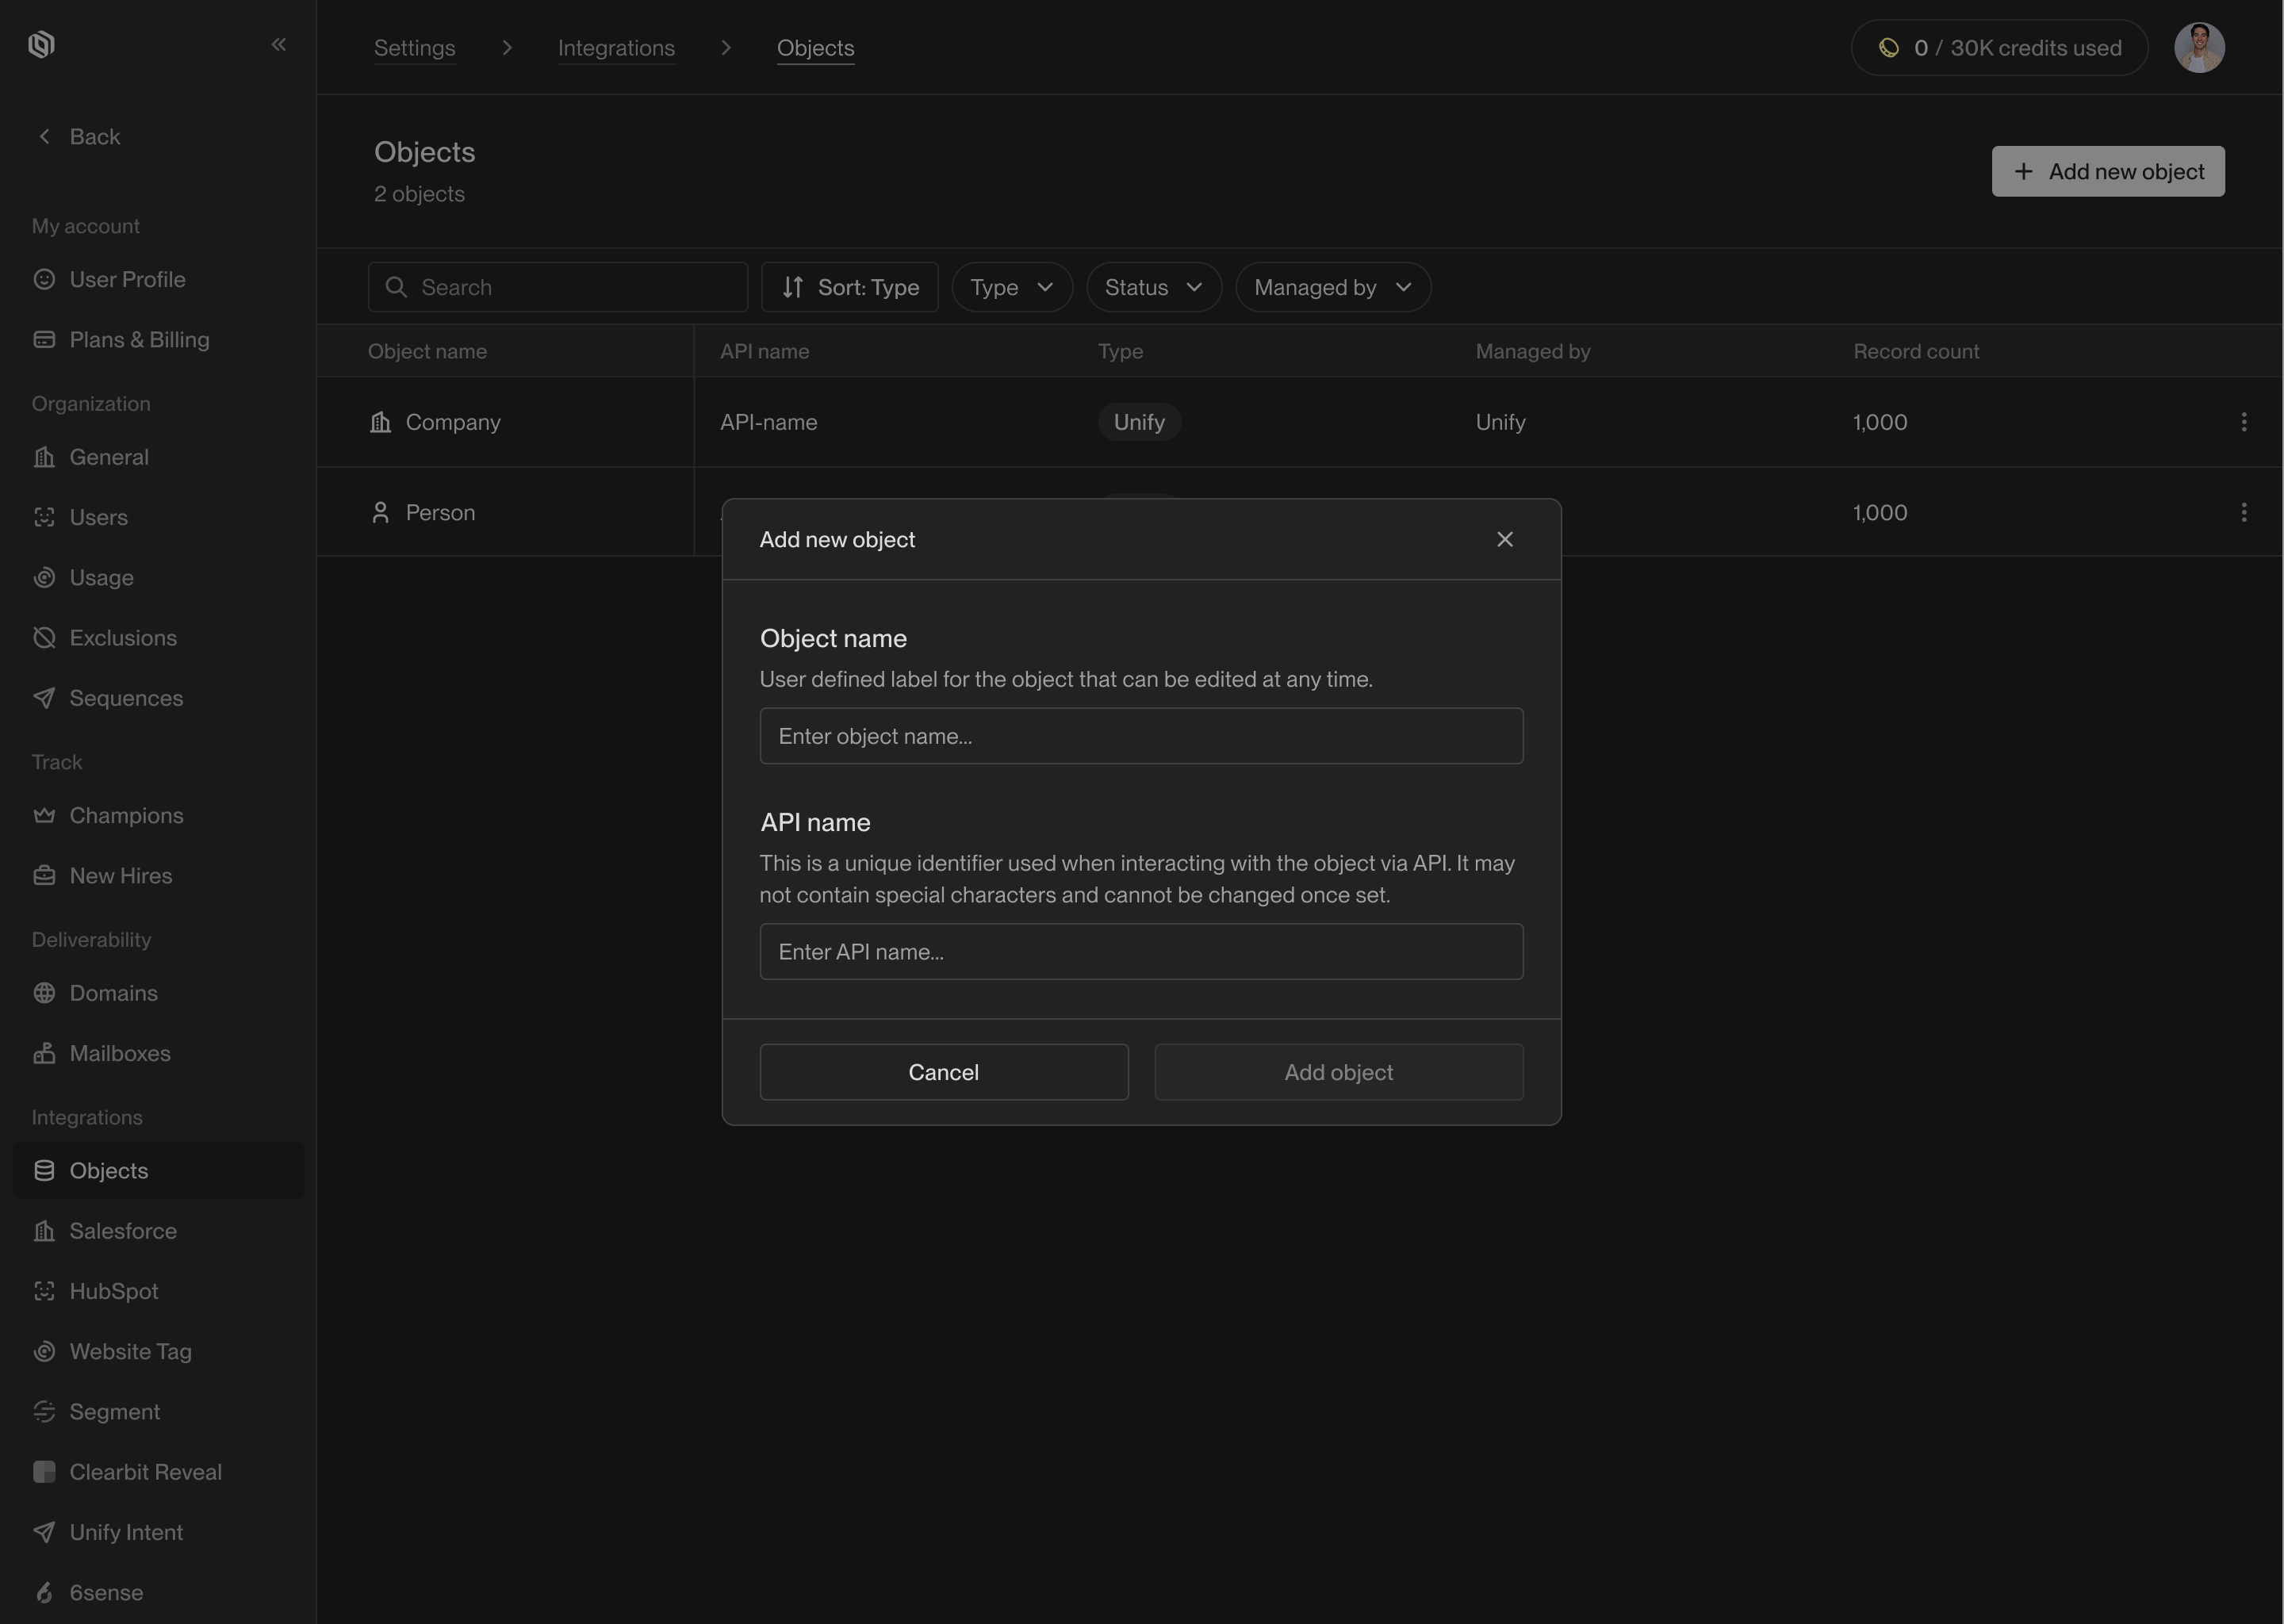Viewport: 2284px width, 1624px height.
Task: Click the Sort: Type button
Action: 849,287
